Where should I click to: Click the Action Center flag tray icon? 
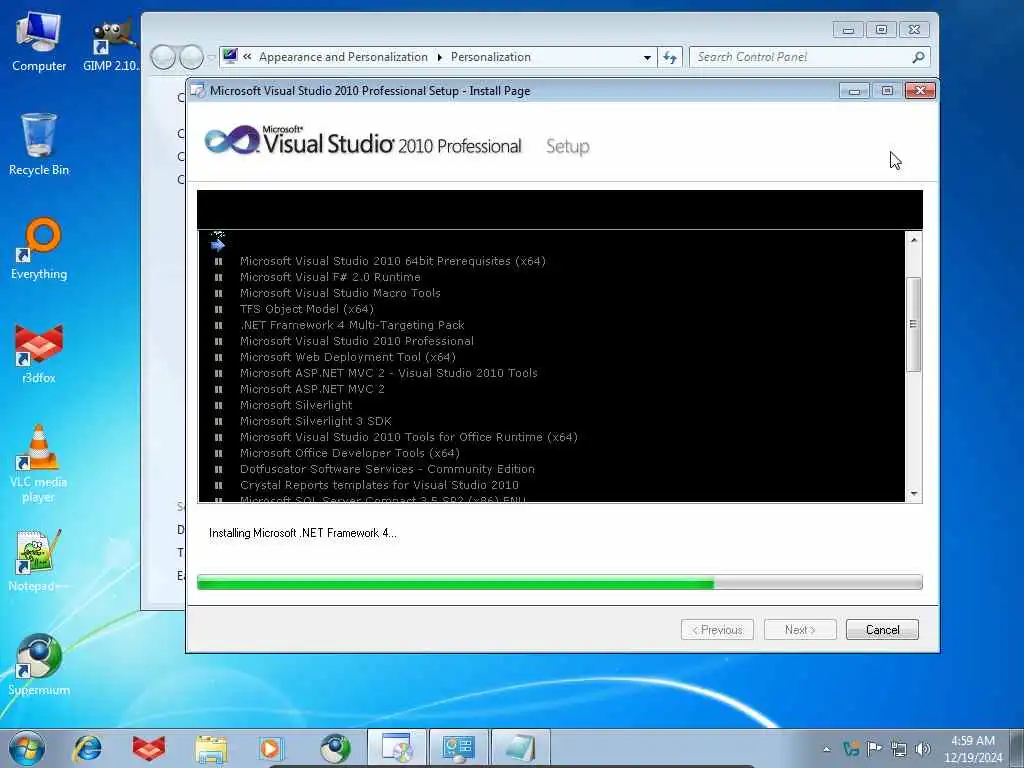point(874,748)
